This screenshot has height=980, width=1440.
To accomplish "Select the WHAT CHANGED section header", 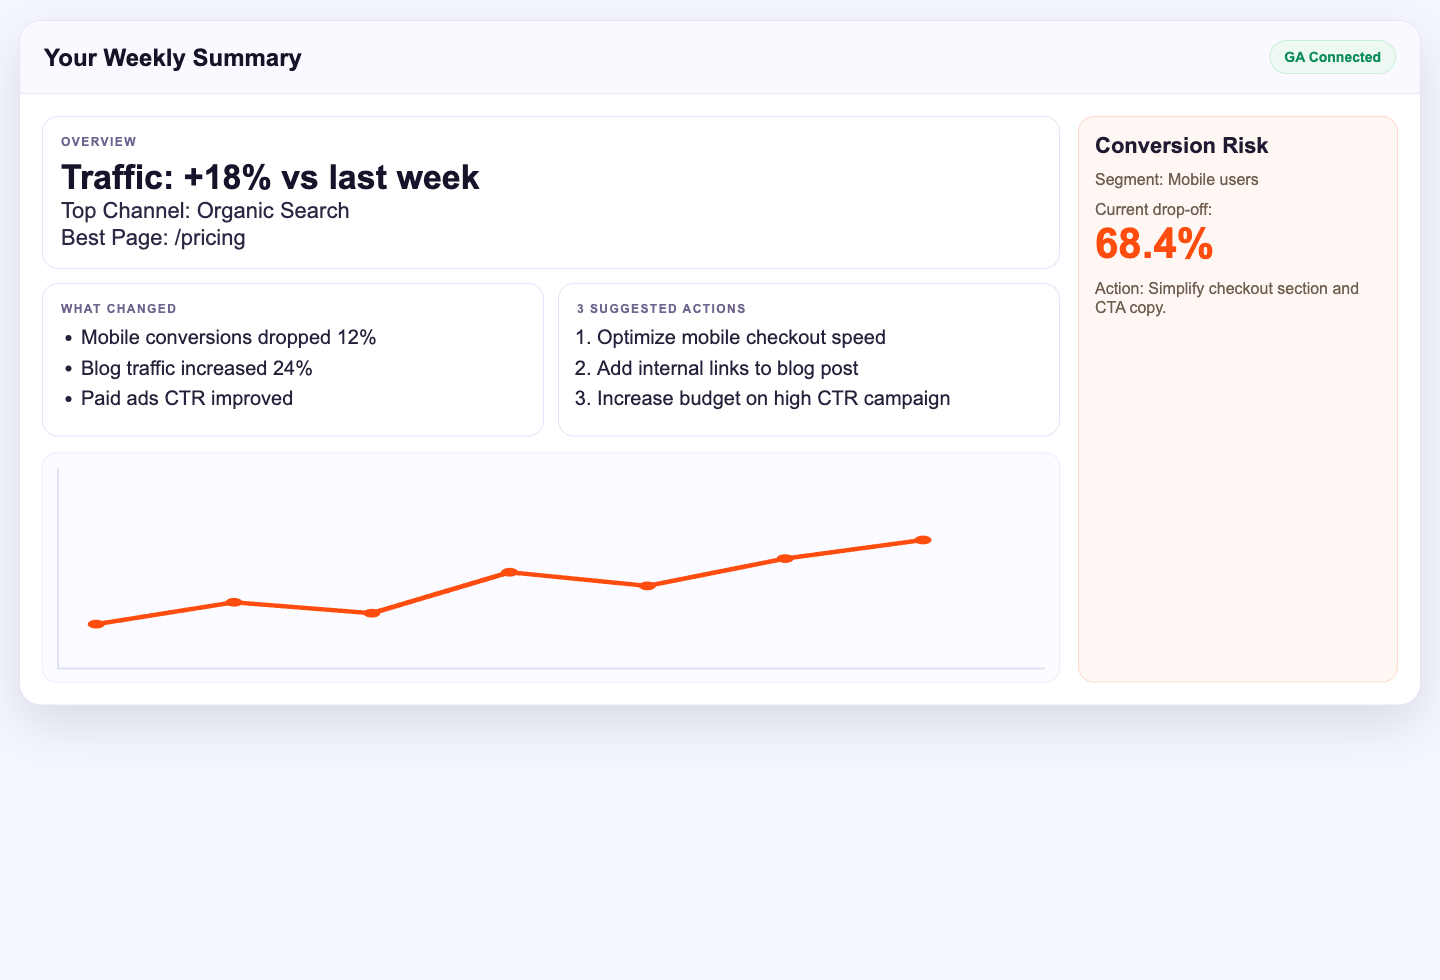I will pos(119,308).
